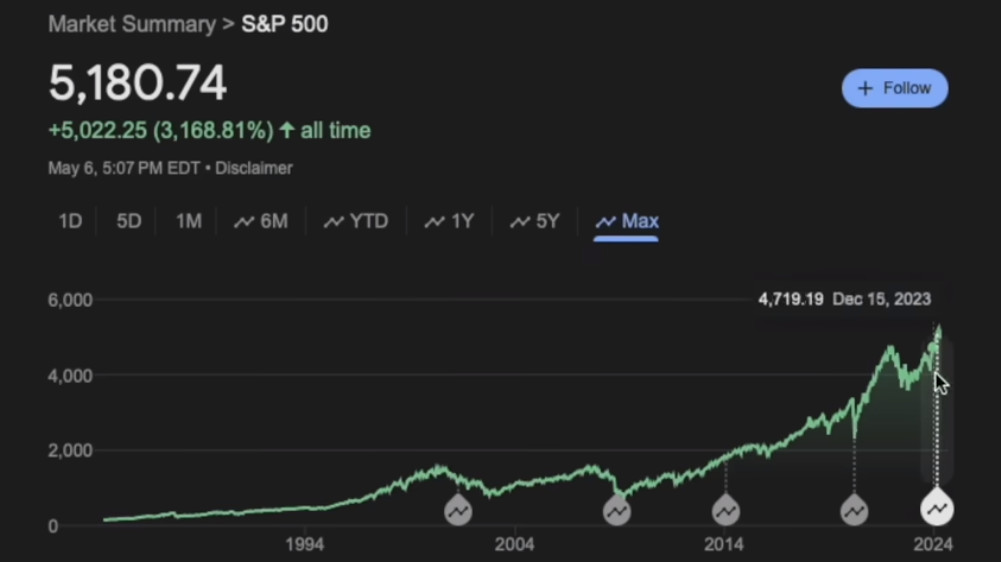Click the news marker icon near 2020
This screenshot has width=1001, height=562.
pos(853,511)
